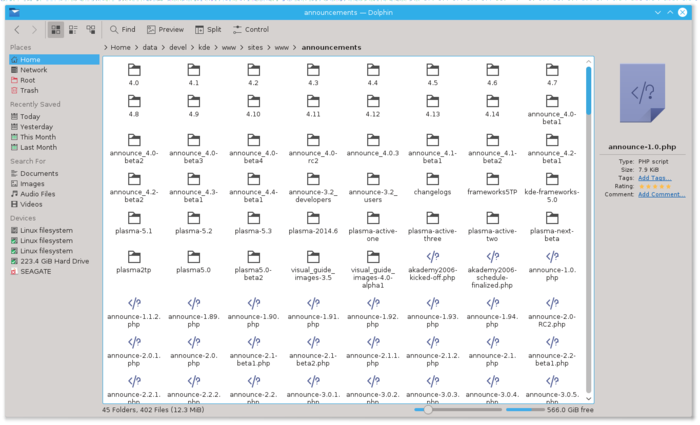Open the 223.4 GiB Hard Drive device
The height and width of the screenshot is (425, 700).
point(54,261)
